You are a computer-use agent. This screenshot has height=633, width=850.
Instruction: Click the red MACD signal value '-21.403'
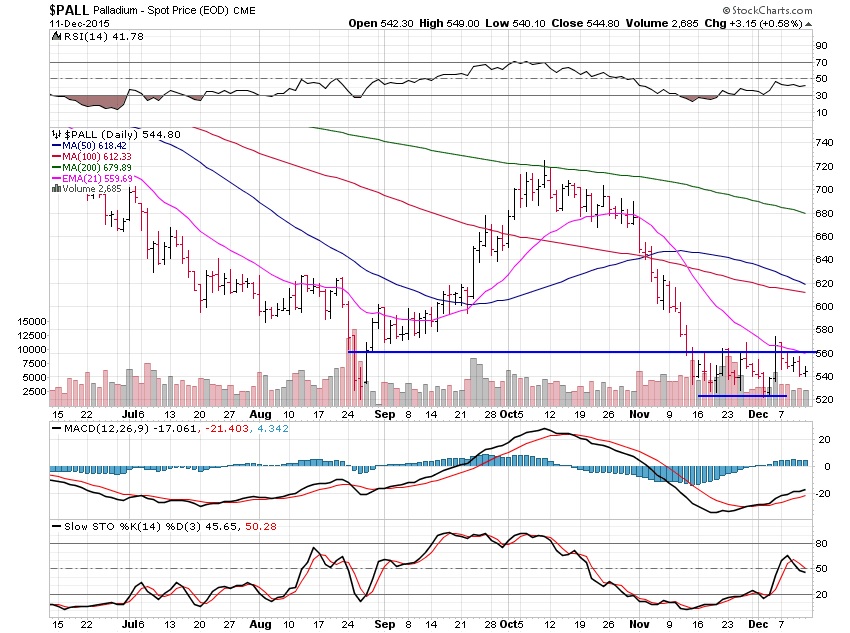[x=227, y=429]
